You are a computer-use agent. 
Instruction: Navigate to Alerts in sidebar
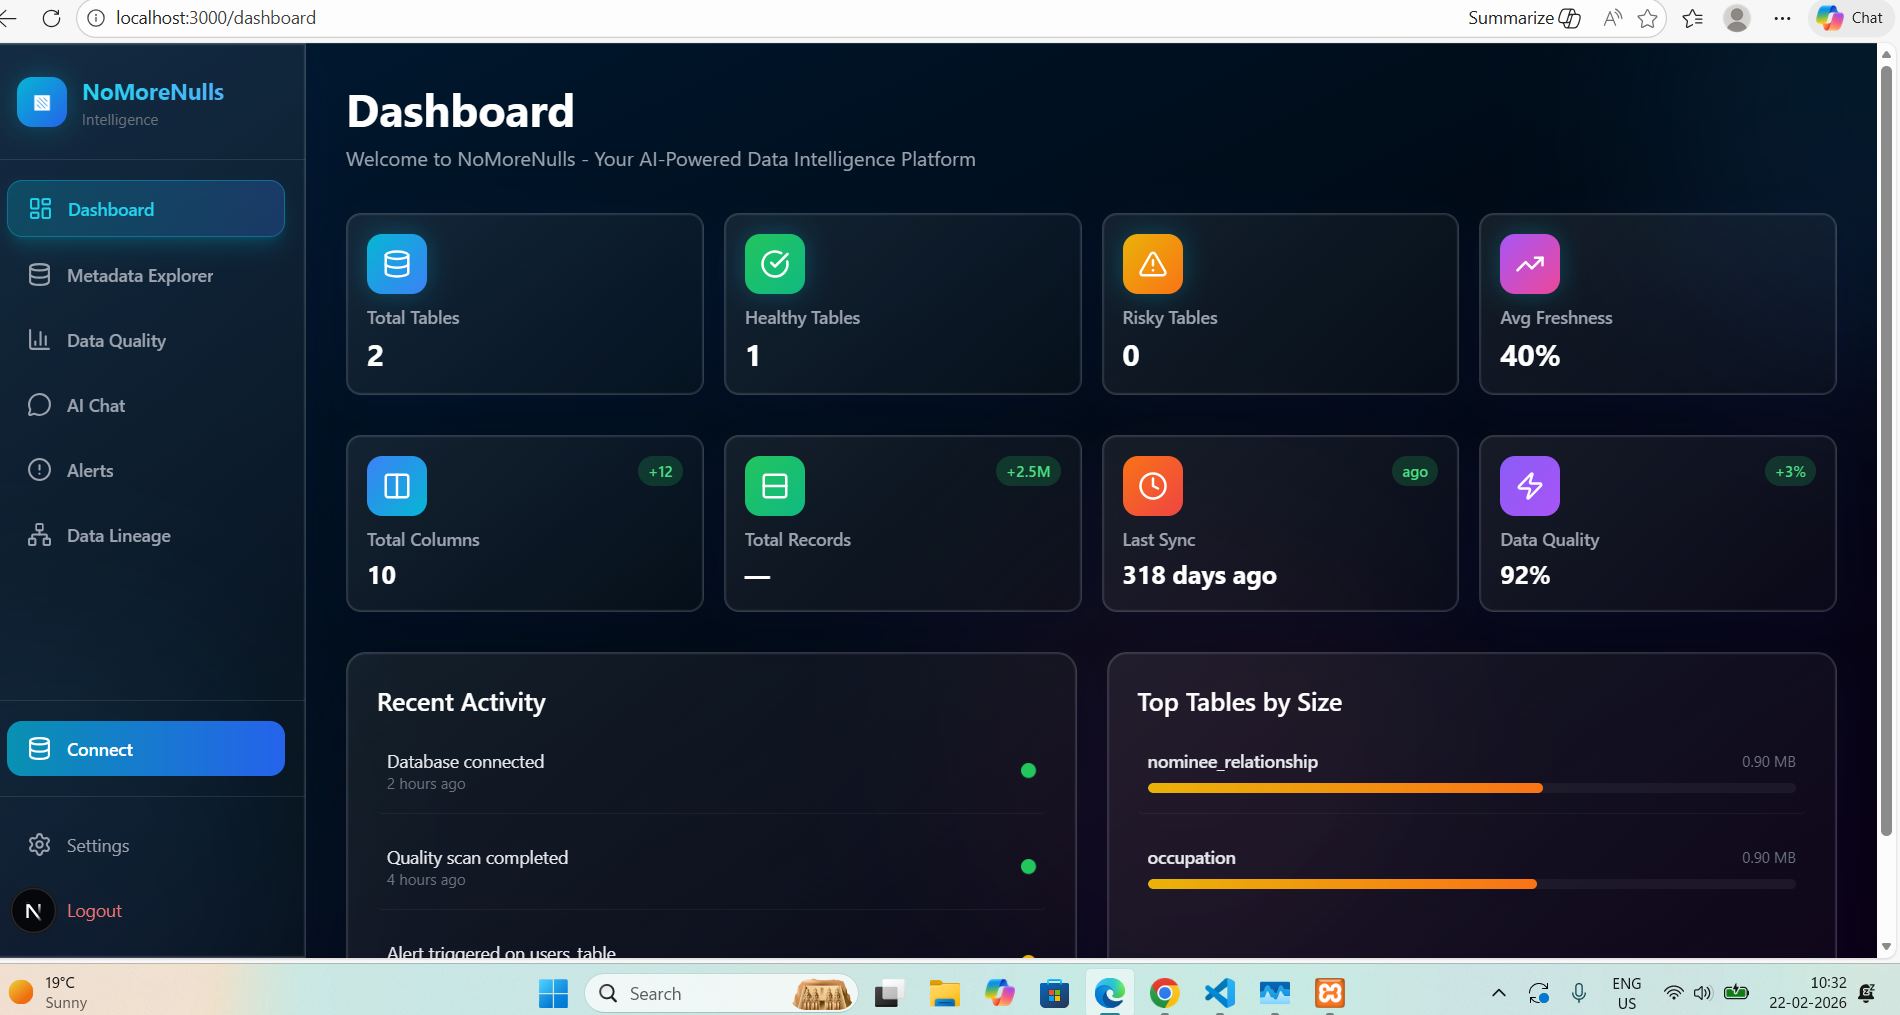pyautogui.click(x=90, y=471)
